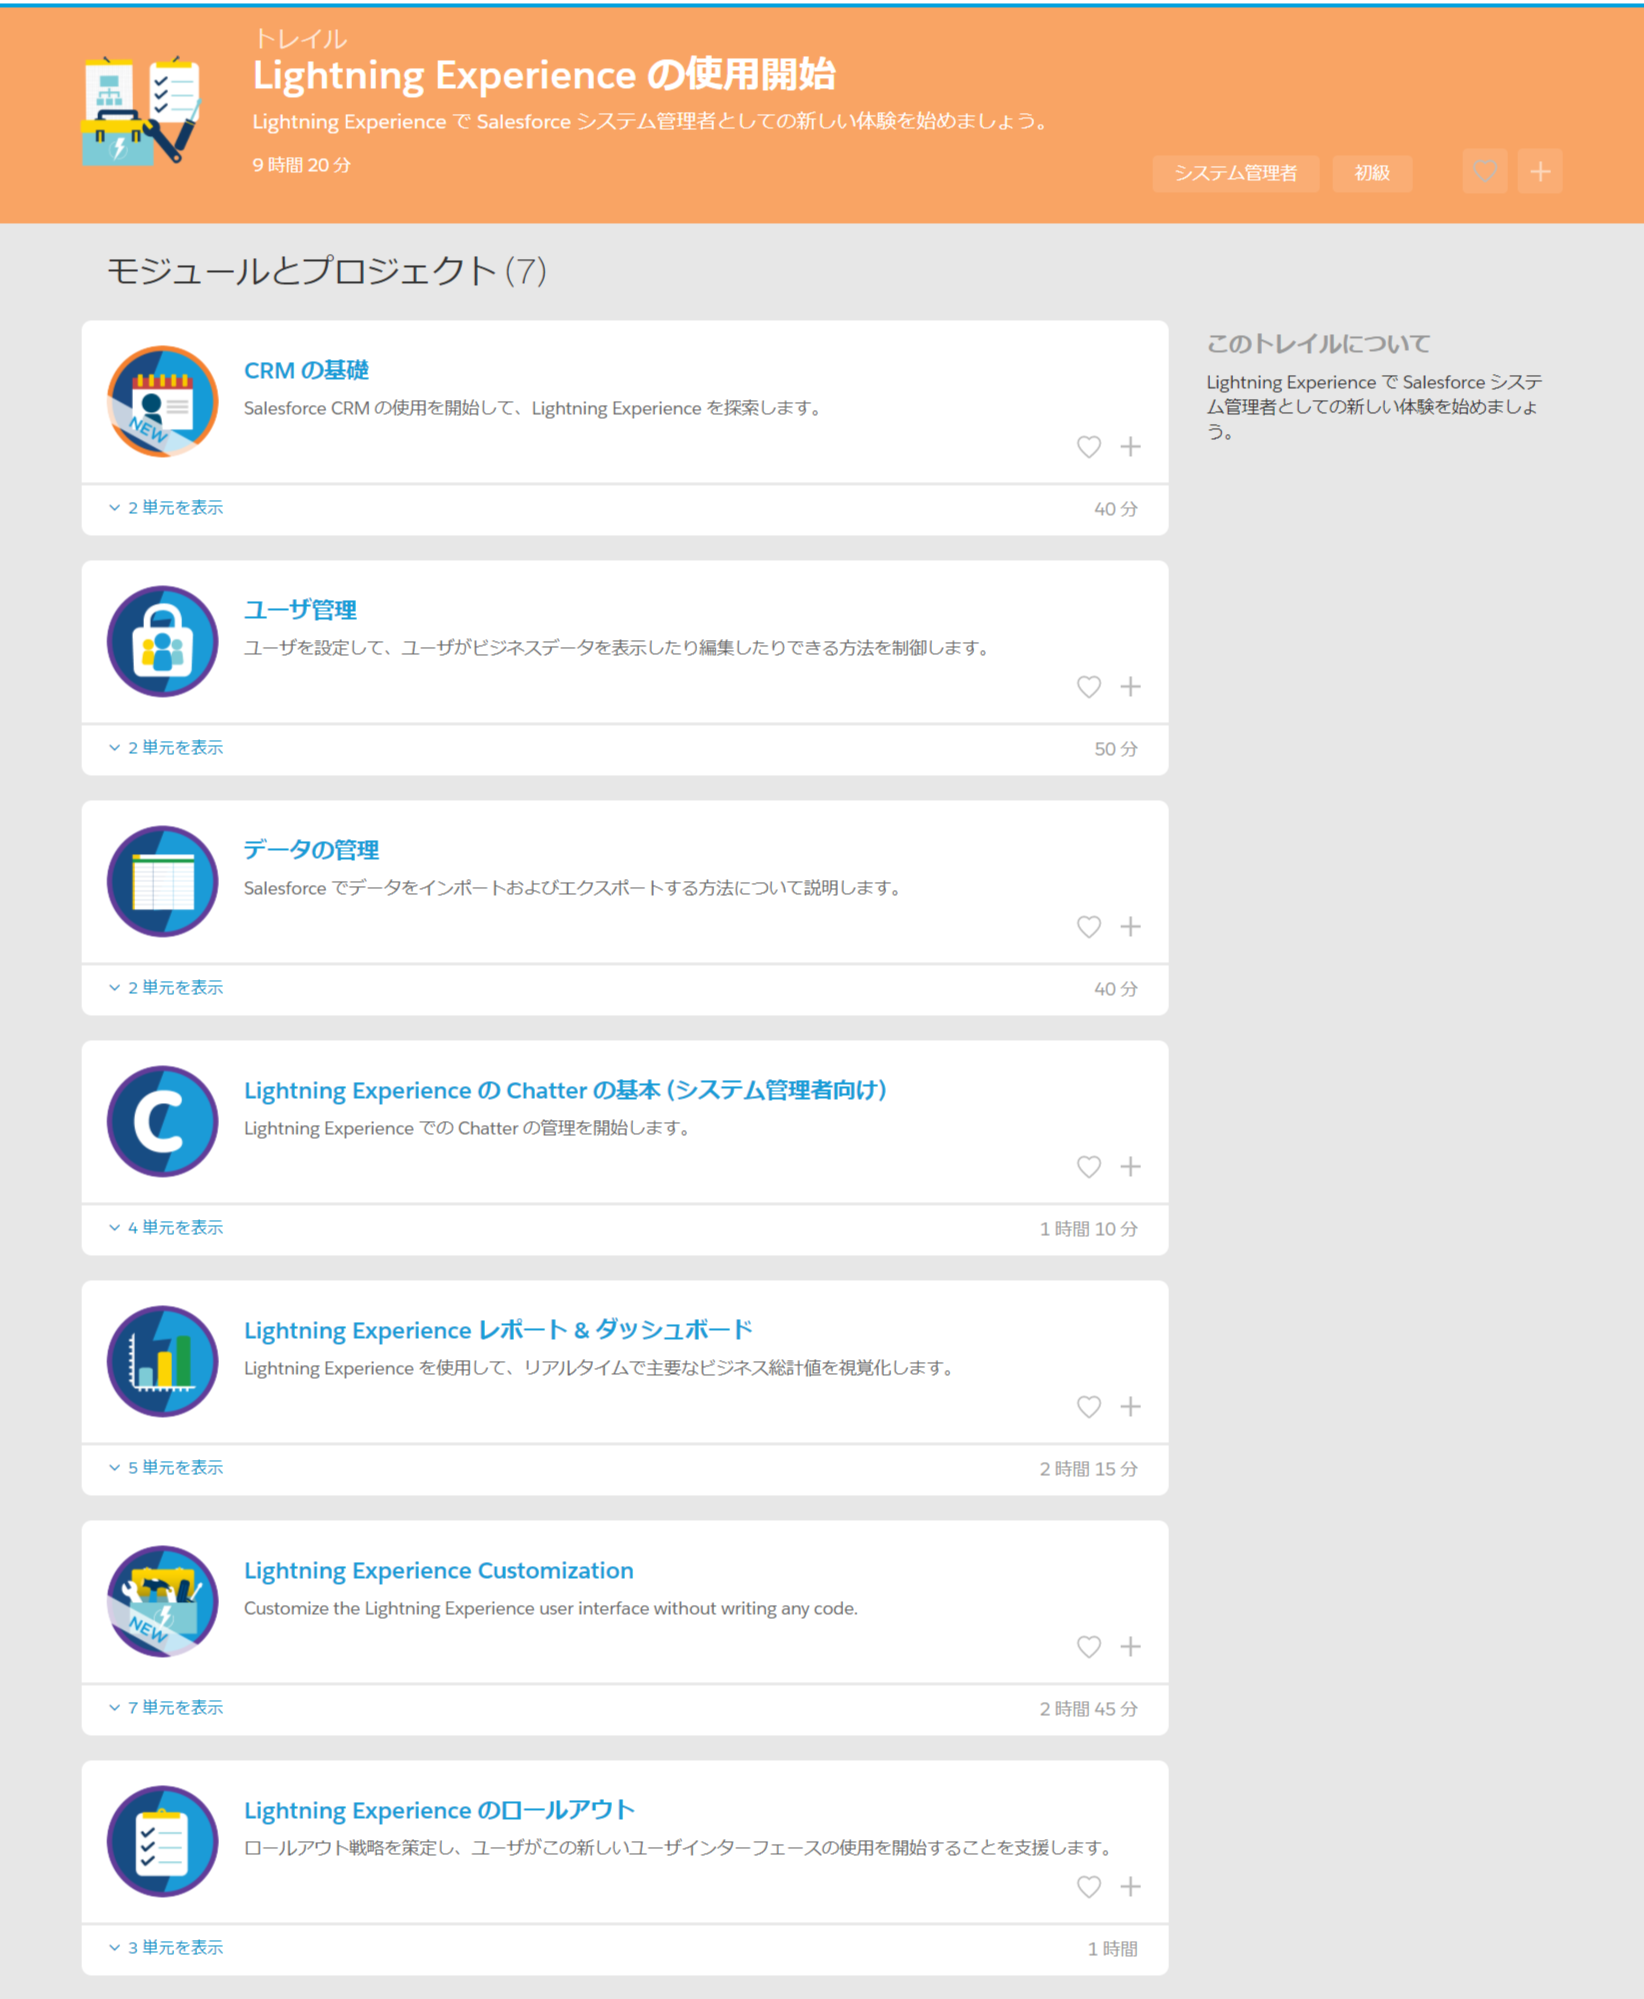Click the 2 時間 45 分 duration text
This screenshot has height=1999, width=1644.
click(x=1088, y=1709)
